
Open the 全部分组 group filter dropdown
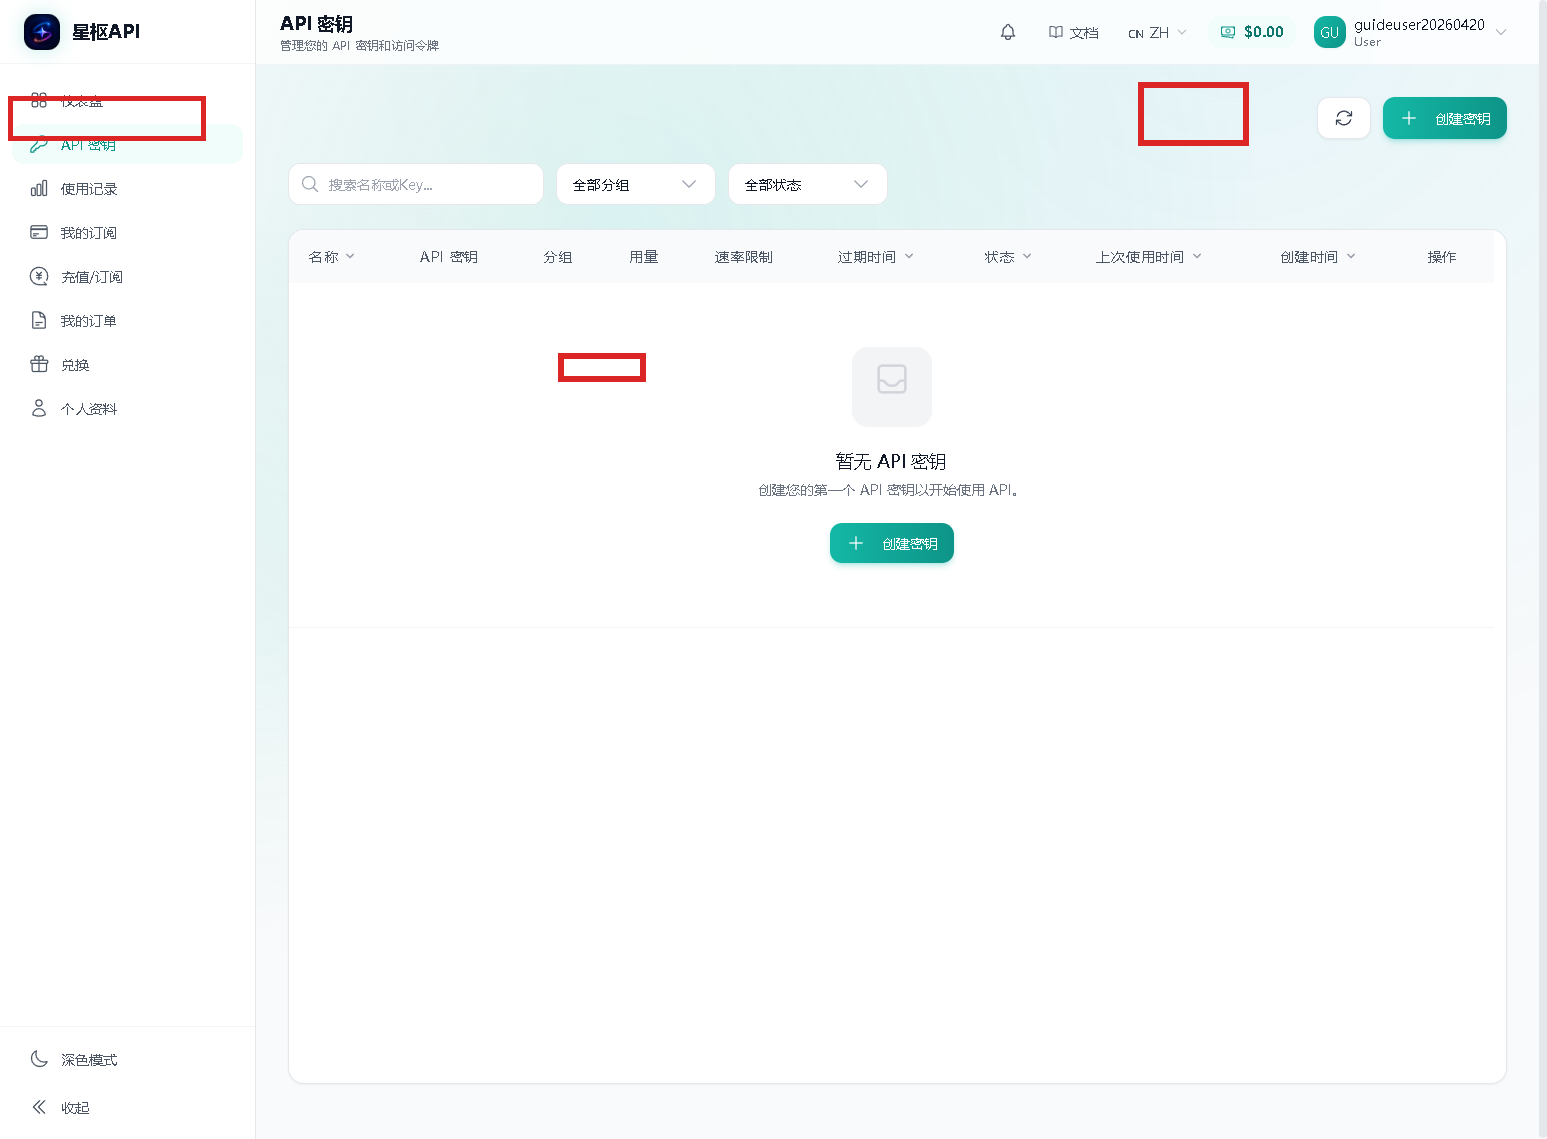tap(635, 183)
